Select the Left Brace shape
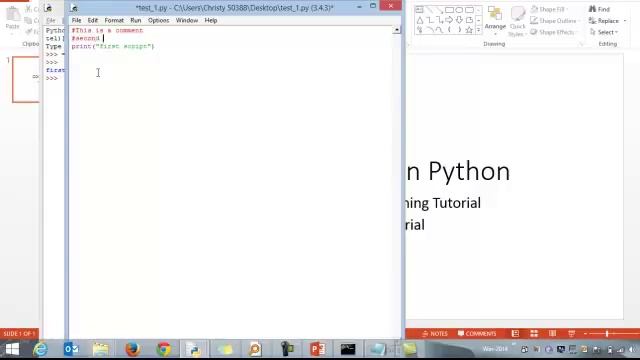This screenshot has width=640, height=360. coord(449,30)
